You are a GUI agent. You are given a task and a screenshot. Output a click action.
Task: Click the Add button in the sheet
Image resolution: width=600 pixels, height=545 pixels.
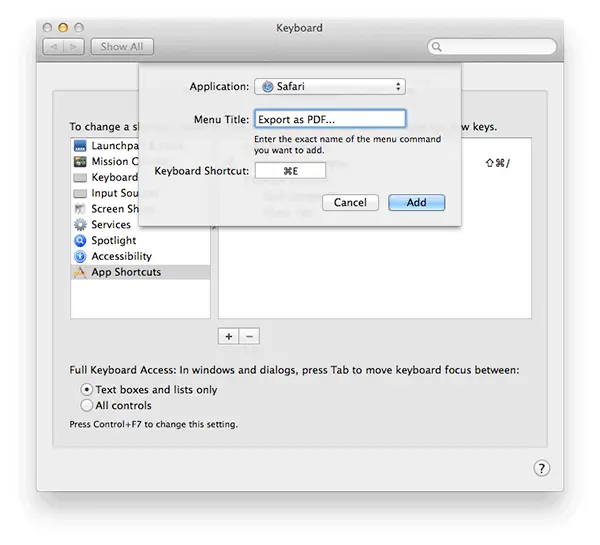point(416,202)
